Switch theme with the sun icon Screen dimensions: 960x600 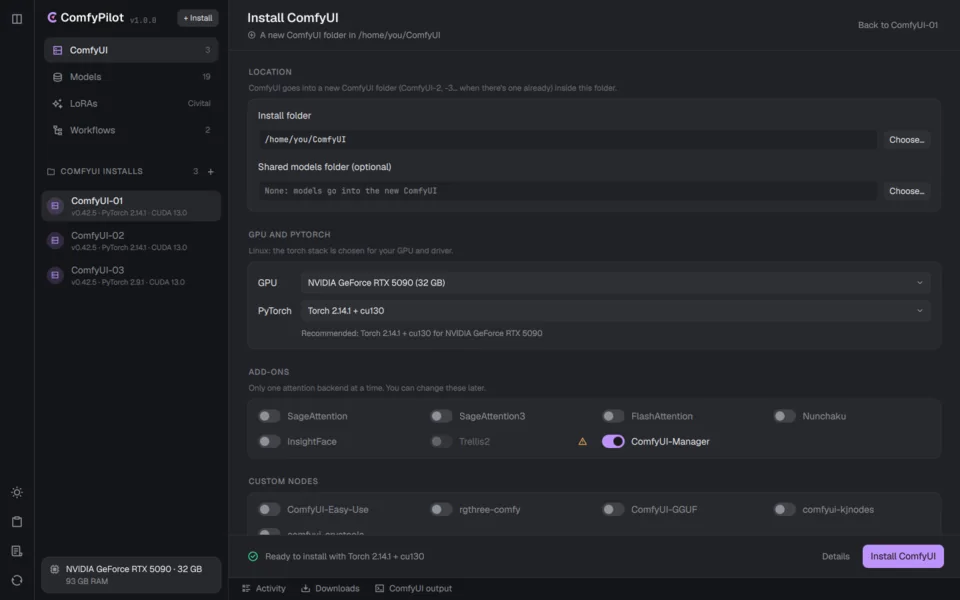(17, 492)
